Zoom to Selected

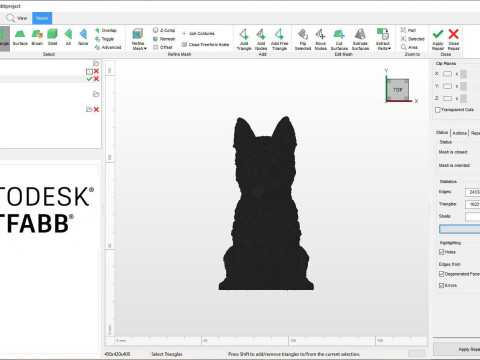413,39
